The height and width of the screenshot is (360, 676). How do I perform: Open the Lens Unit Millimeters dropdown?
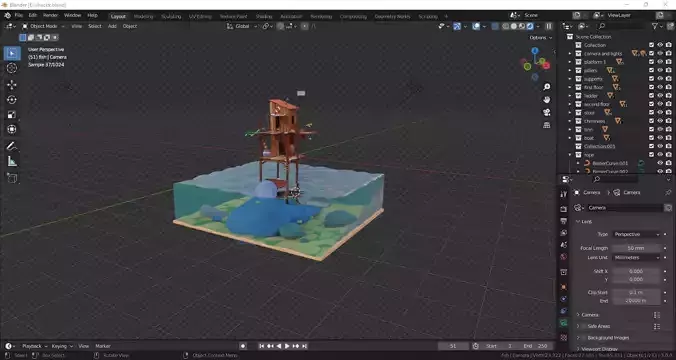pos(636,257)
